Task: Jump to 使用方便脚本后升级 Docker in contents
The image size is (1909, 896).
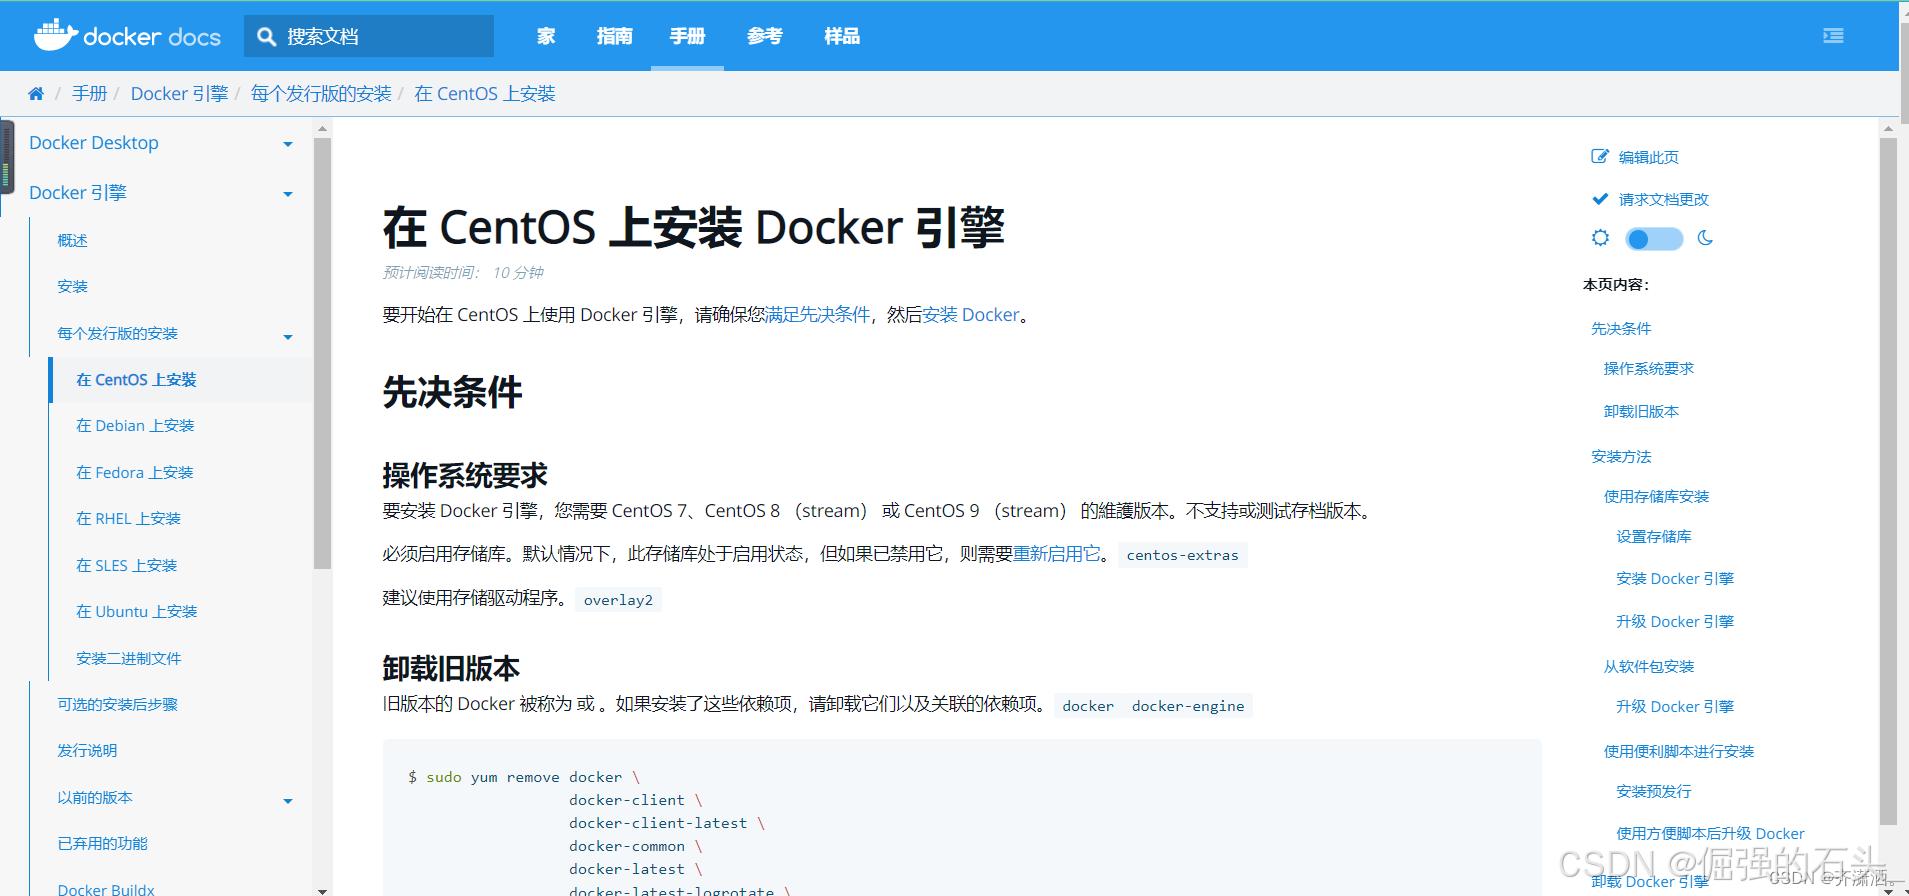Action: pos(1711,834)
